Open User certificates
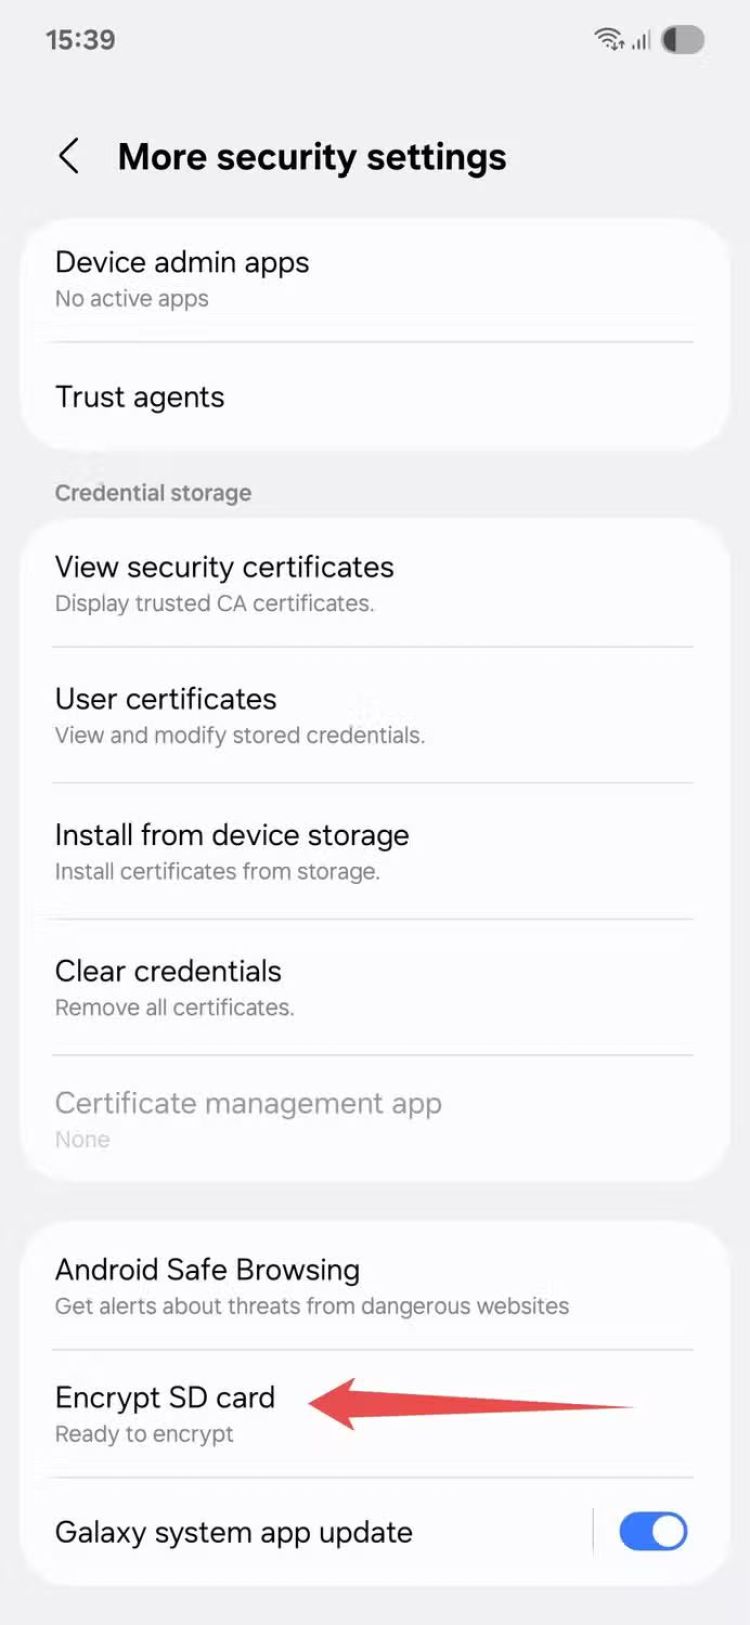 point(166,699)
